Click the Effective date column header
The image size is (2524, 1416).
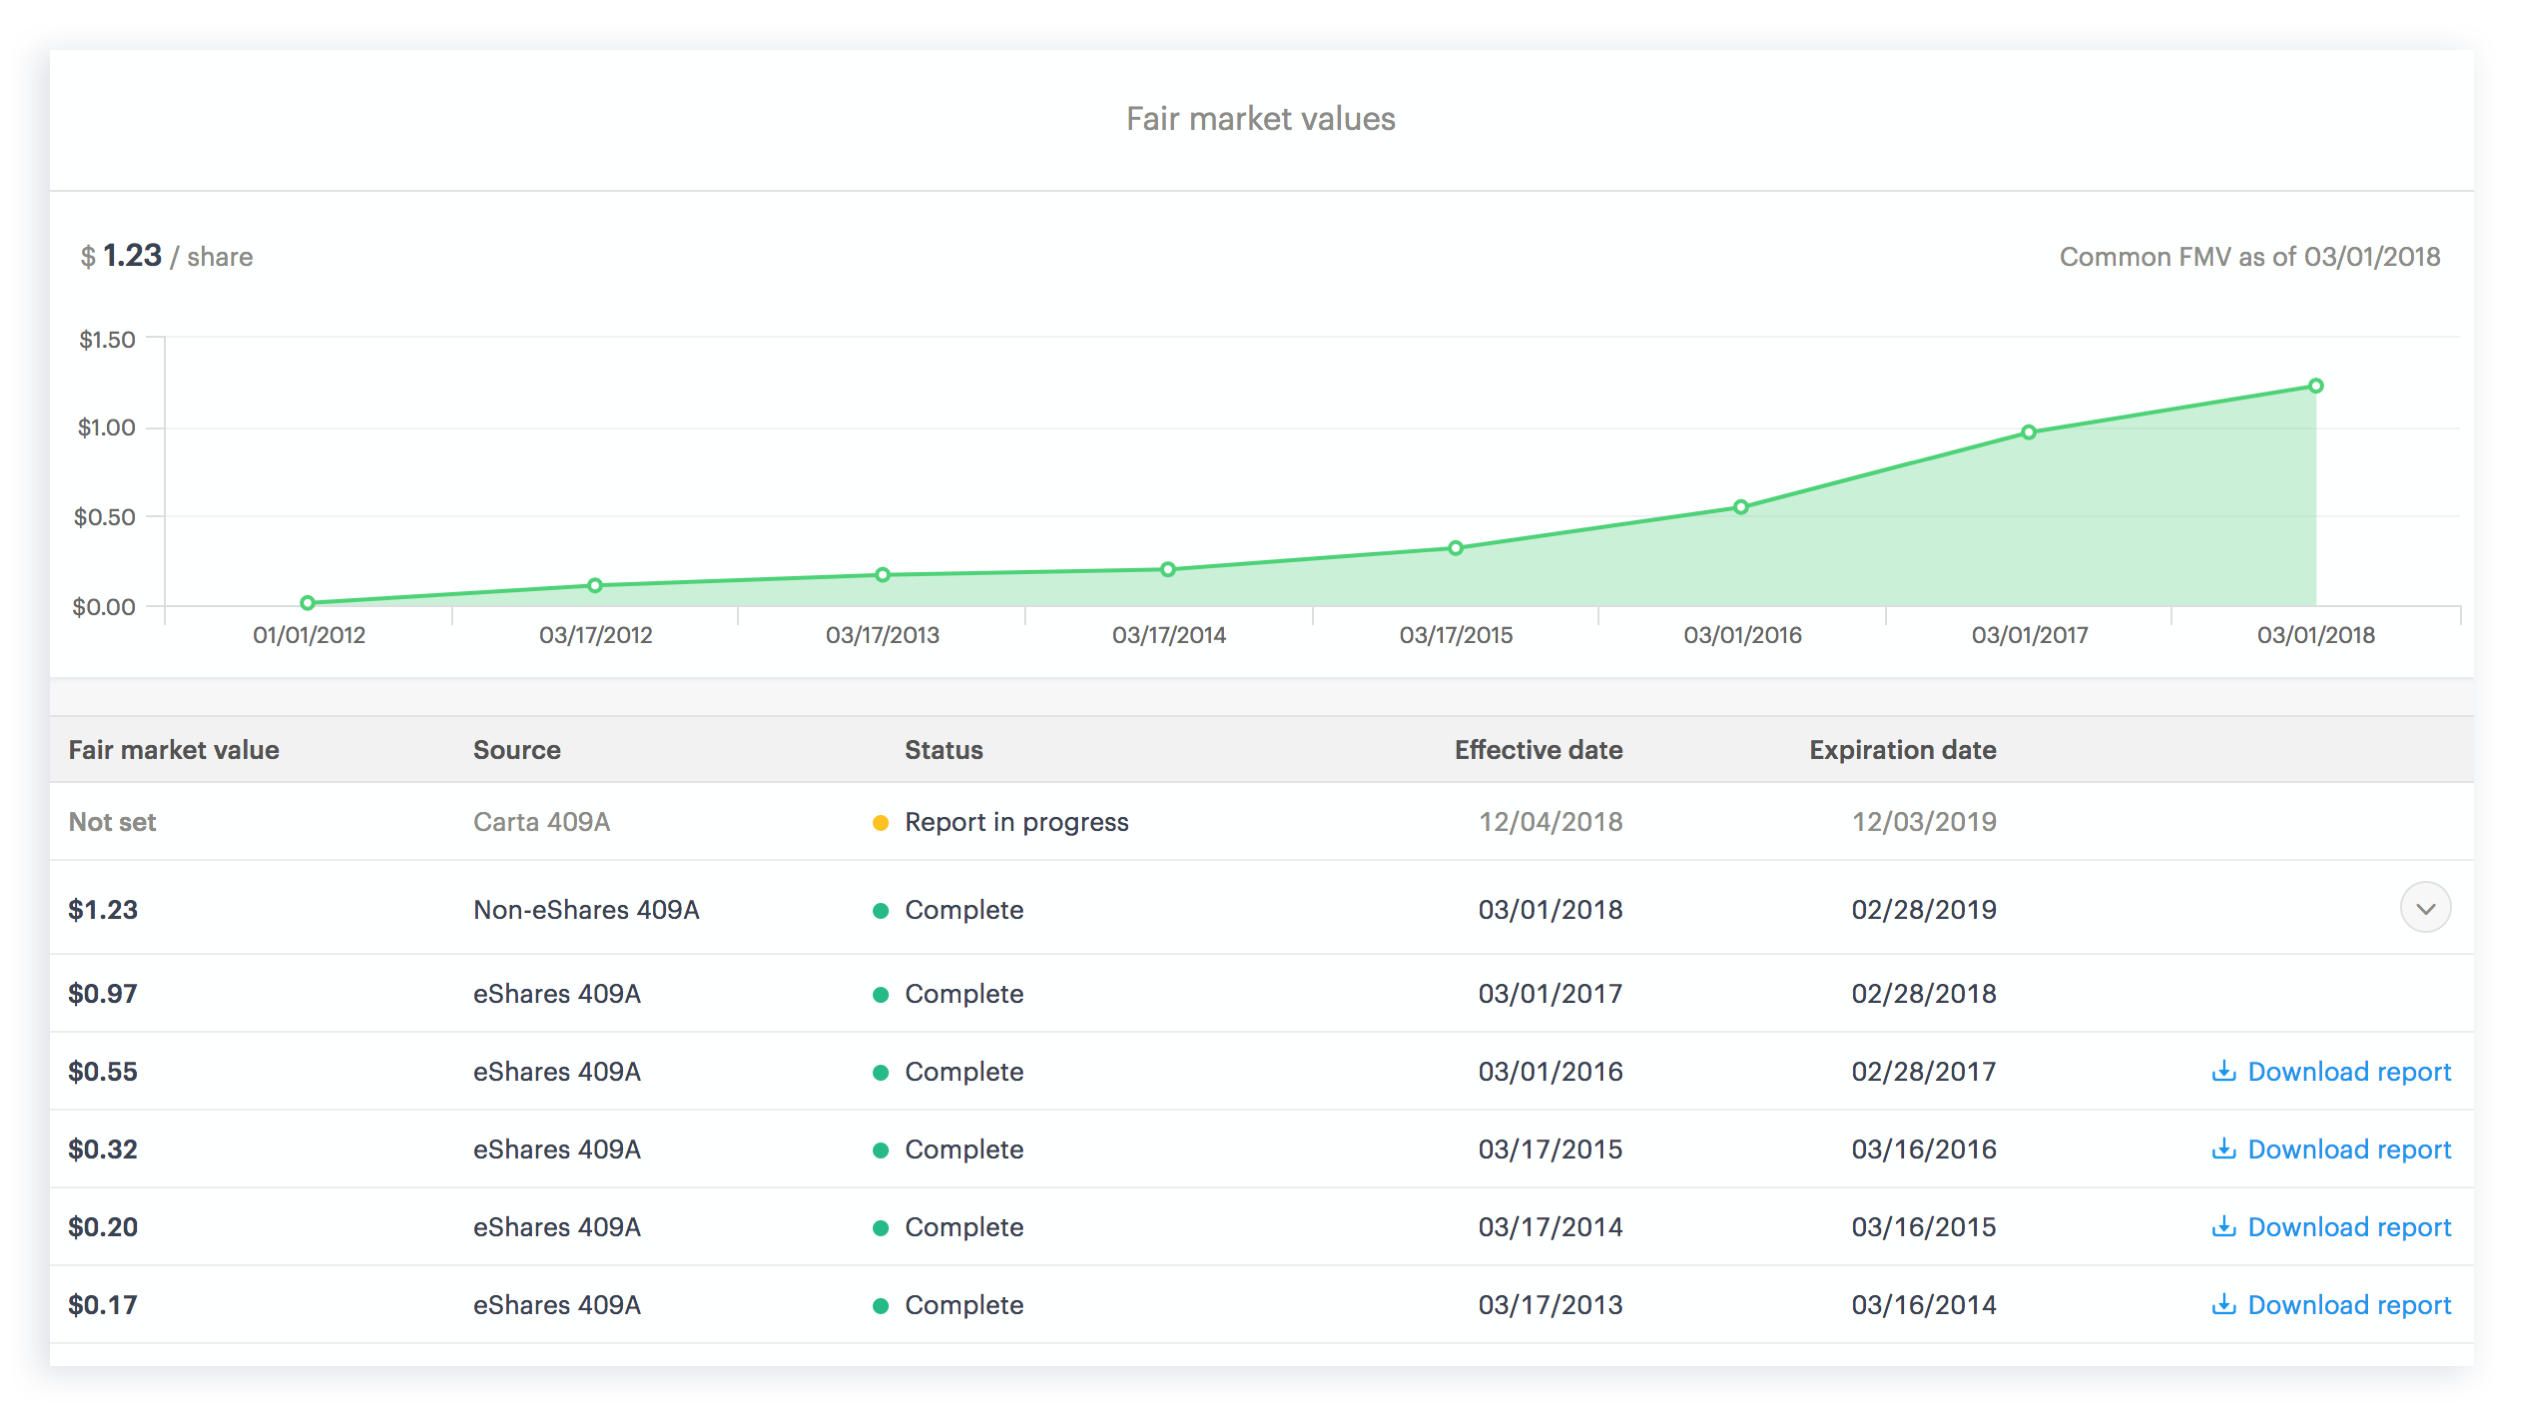coord(1537,750)
